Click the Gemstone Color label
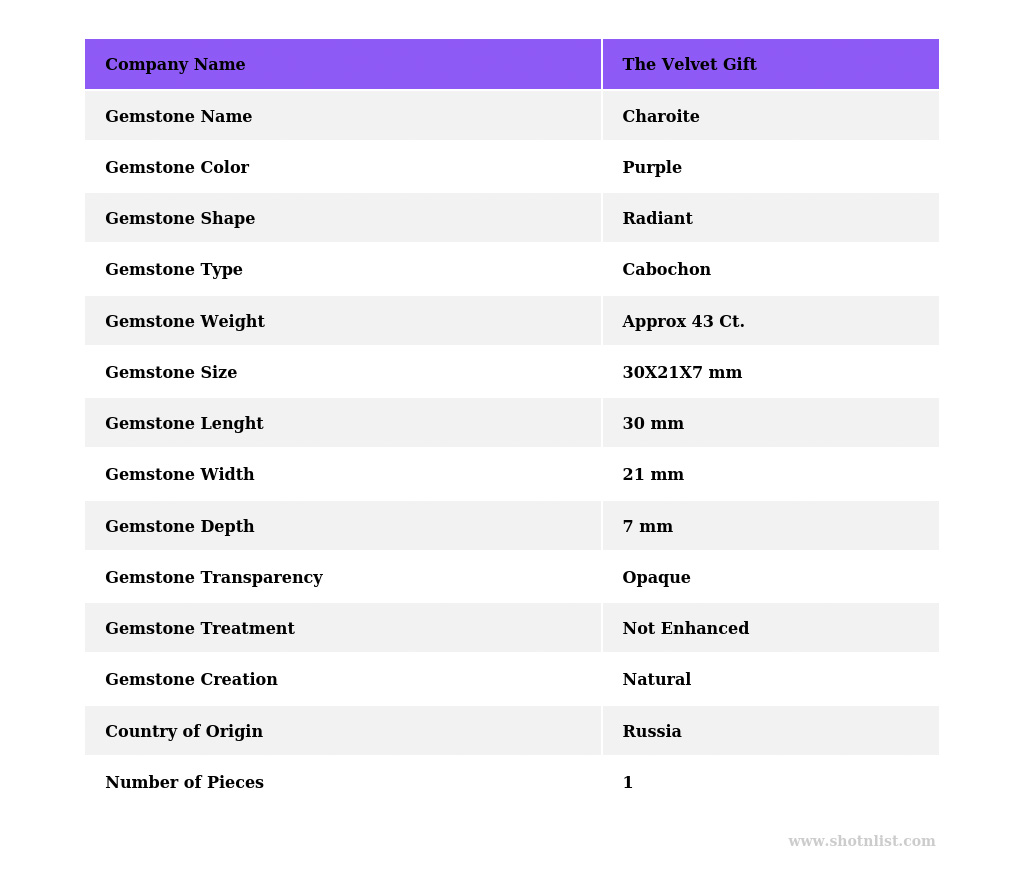Screen dimensions: 1024x882 (177, 168)
